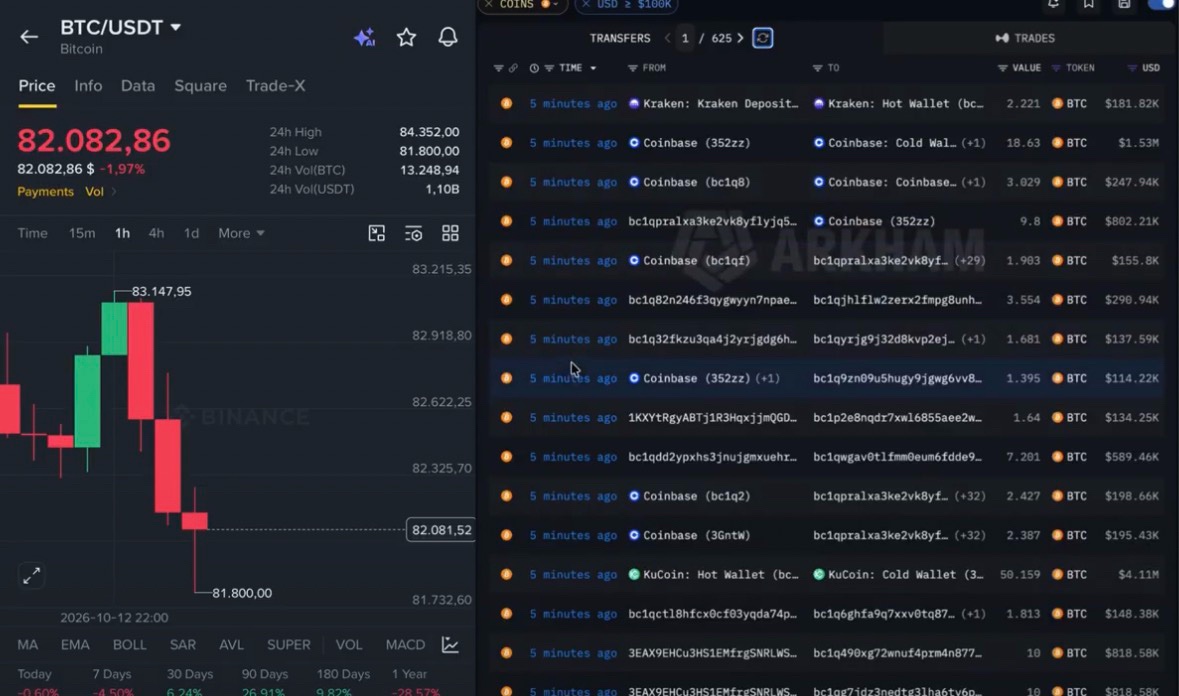Expand the chart to fullscreen
Screen dimensions: 1179x696
32,576
